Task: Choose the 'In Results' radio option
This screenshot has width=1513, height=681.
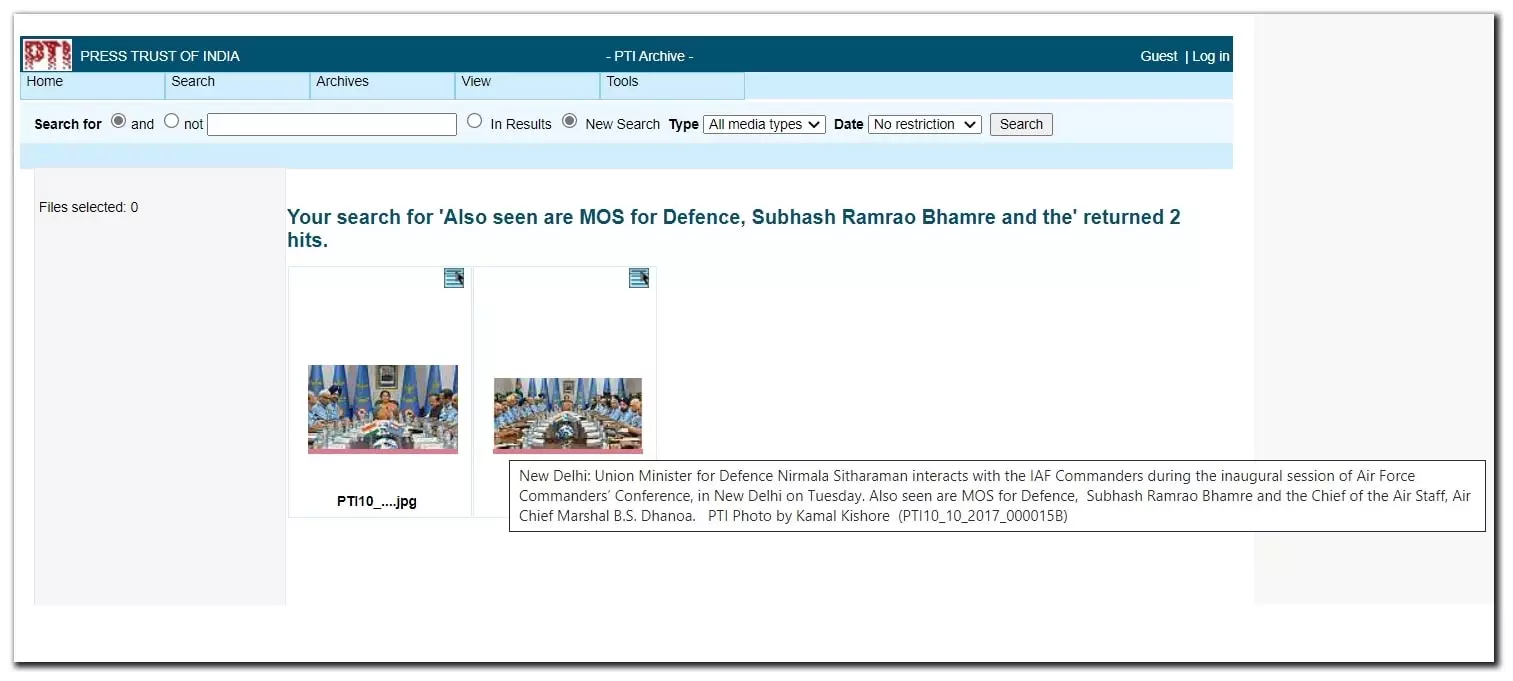Action: point(475,121)
